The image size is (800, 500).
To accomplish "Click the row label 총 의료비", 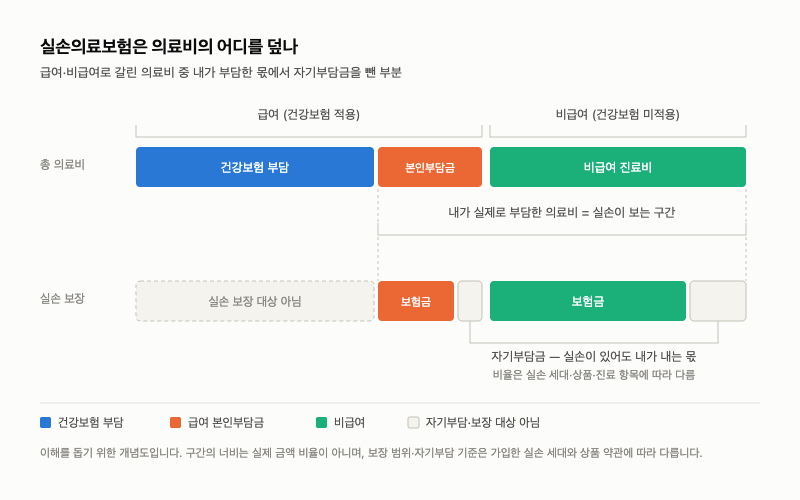I will [x=62, y=164].
